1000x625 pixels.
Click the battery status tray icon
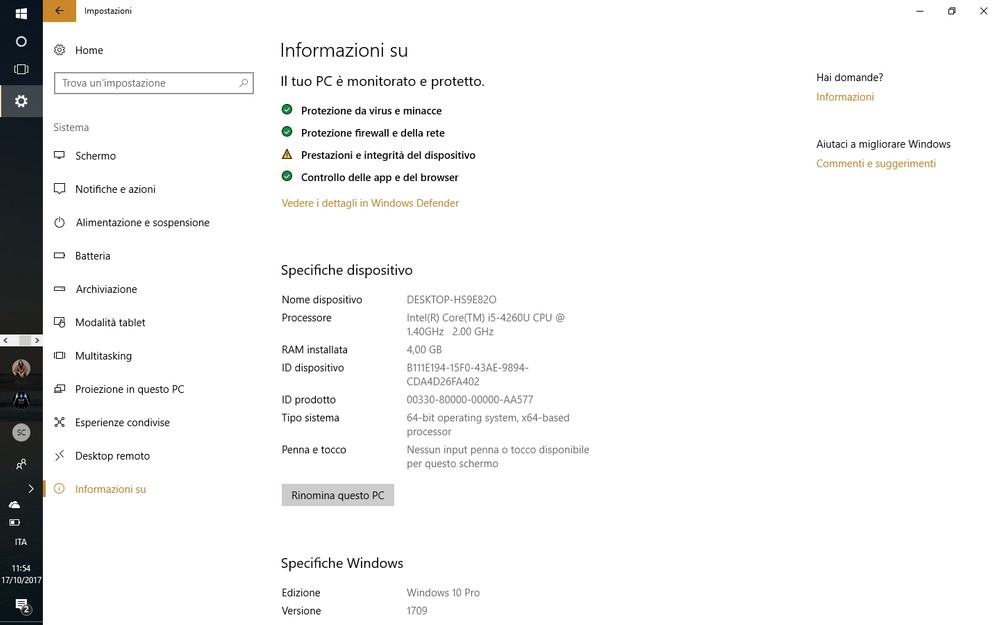pyautogui.click(x=15, y=522)
